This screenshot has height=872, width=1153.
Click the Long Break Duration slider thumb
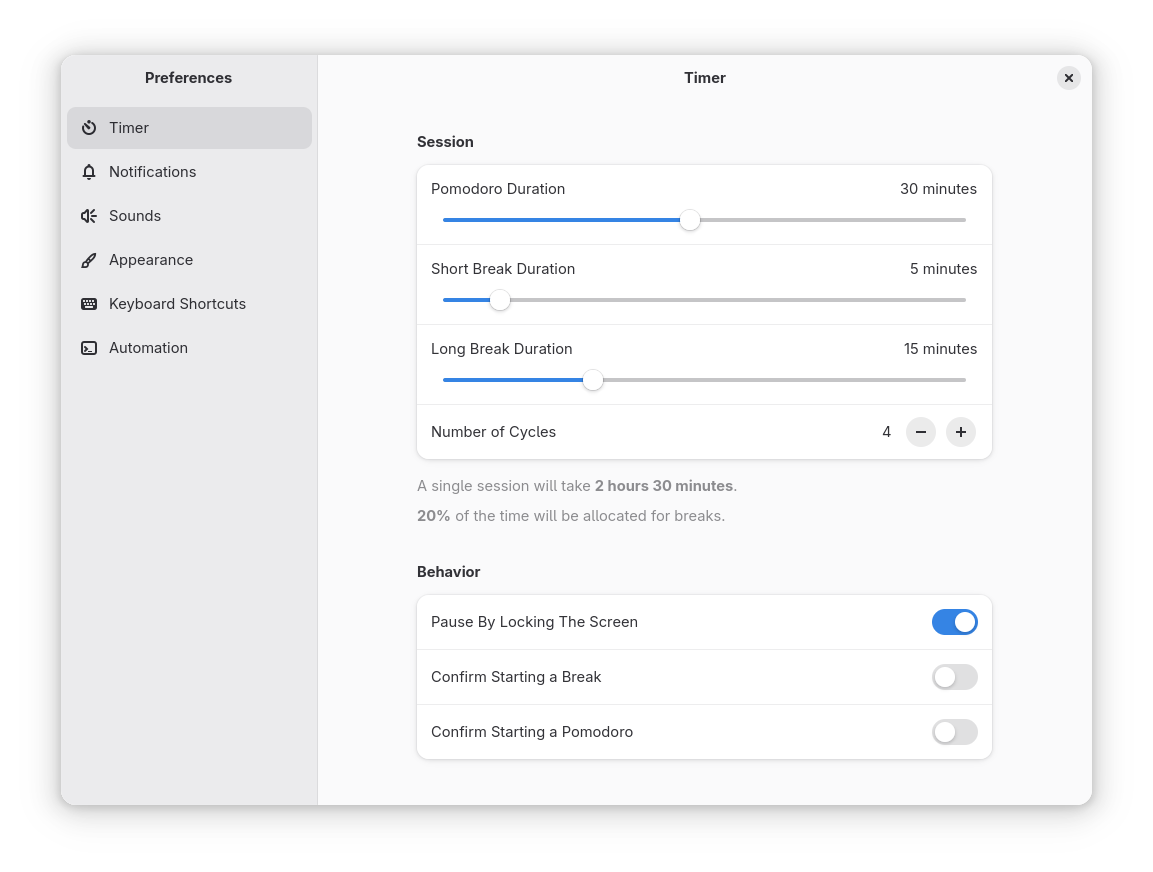(x=593, y=380)
